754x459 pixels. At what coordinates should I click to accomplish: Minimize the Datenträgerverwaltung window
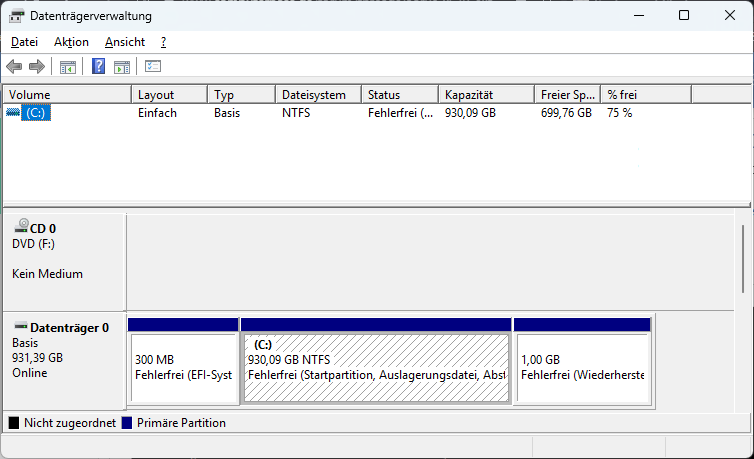[x=639, y=15]
